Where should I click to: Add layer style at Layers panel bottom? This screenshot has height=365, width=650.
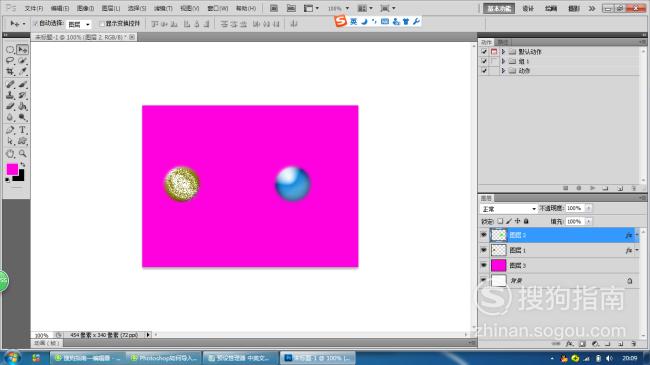click(x=570, y=344)
